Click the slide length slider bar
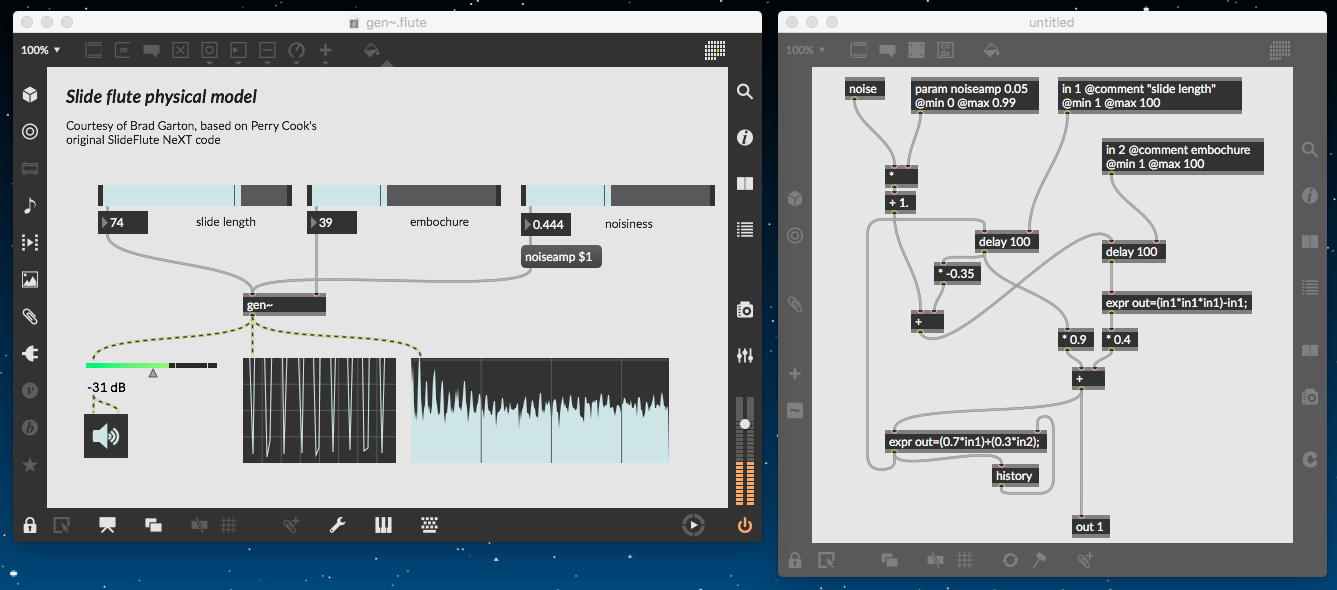Screen dimensions: 1337x590 click(x=195, y=195)
